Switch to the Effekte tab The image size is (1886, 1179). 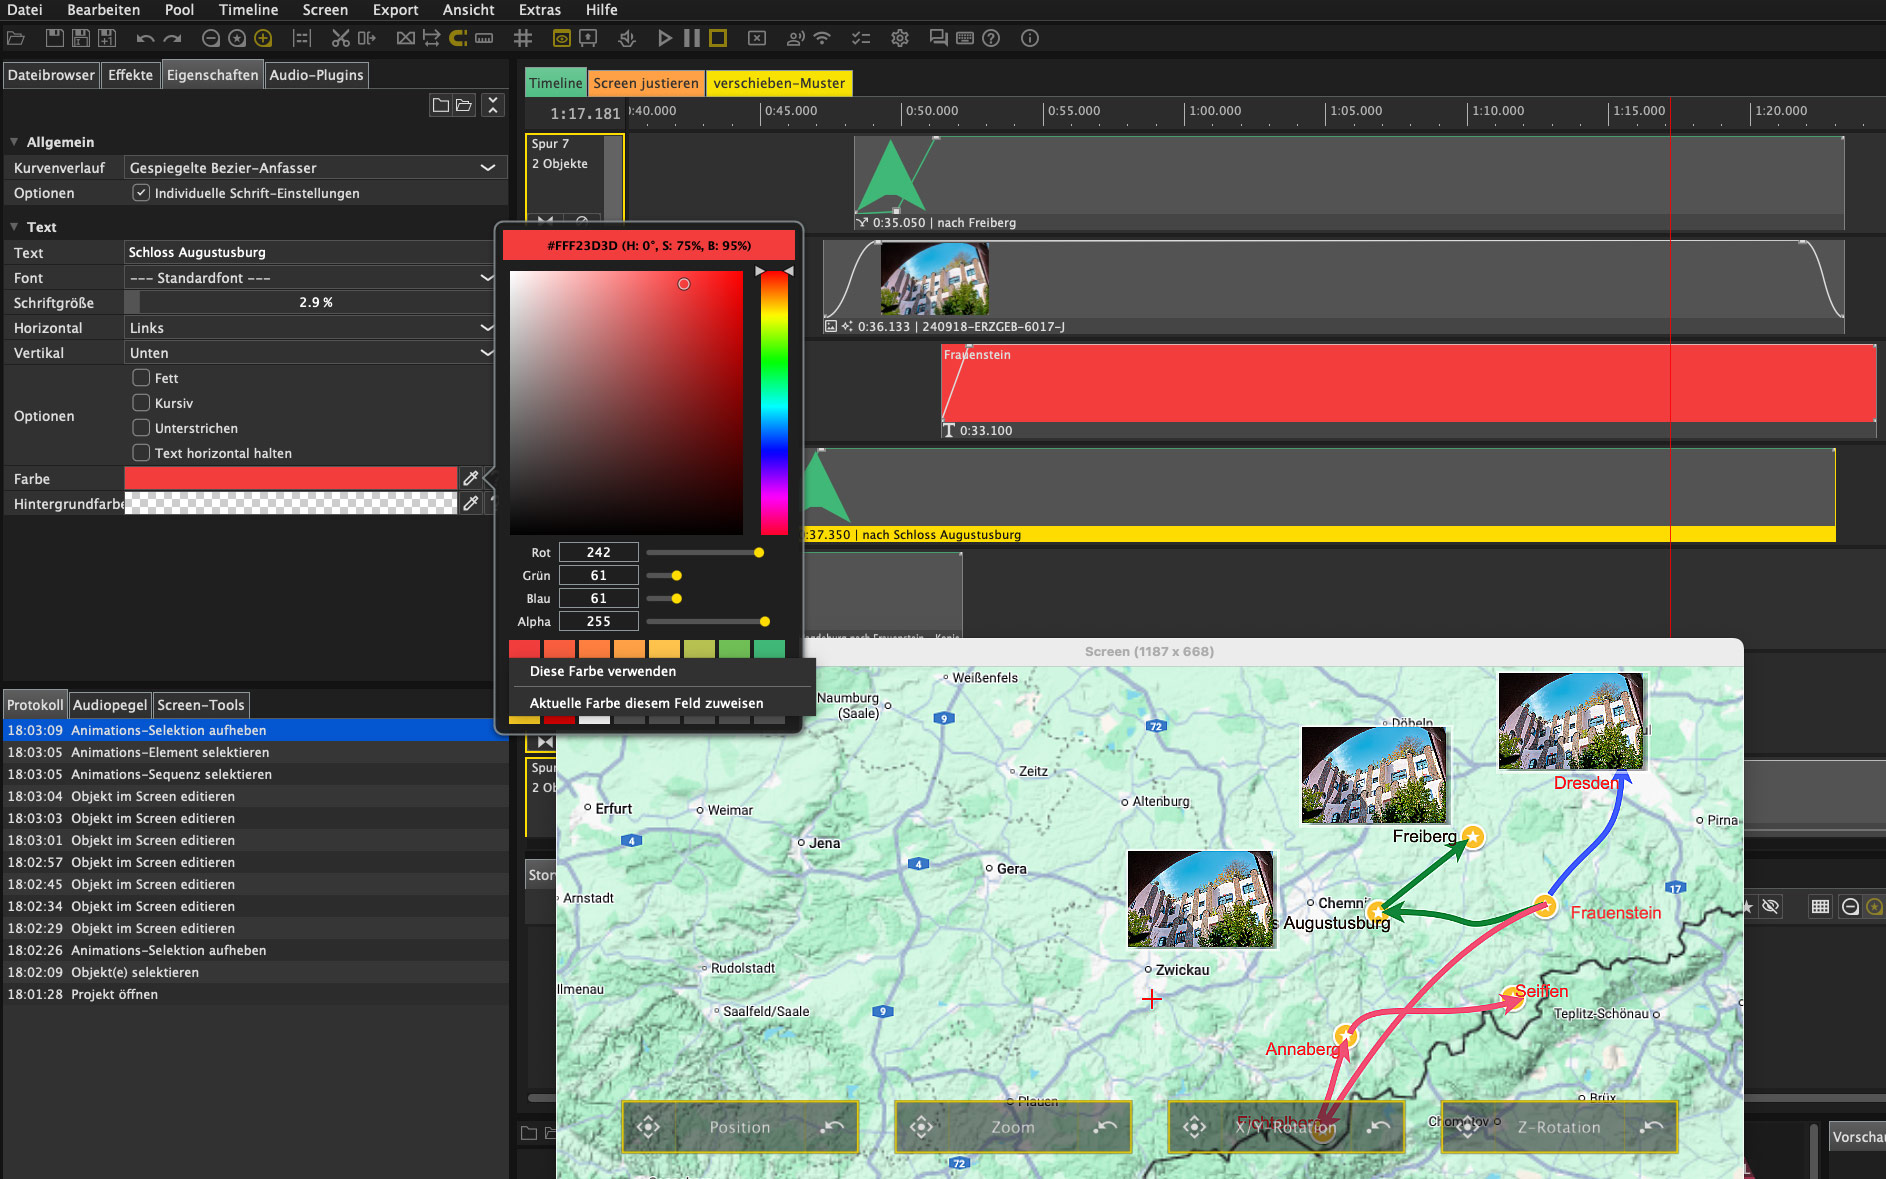[130, 75]
